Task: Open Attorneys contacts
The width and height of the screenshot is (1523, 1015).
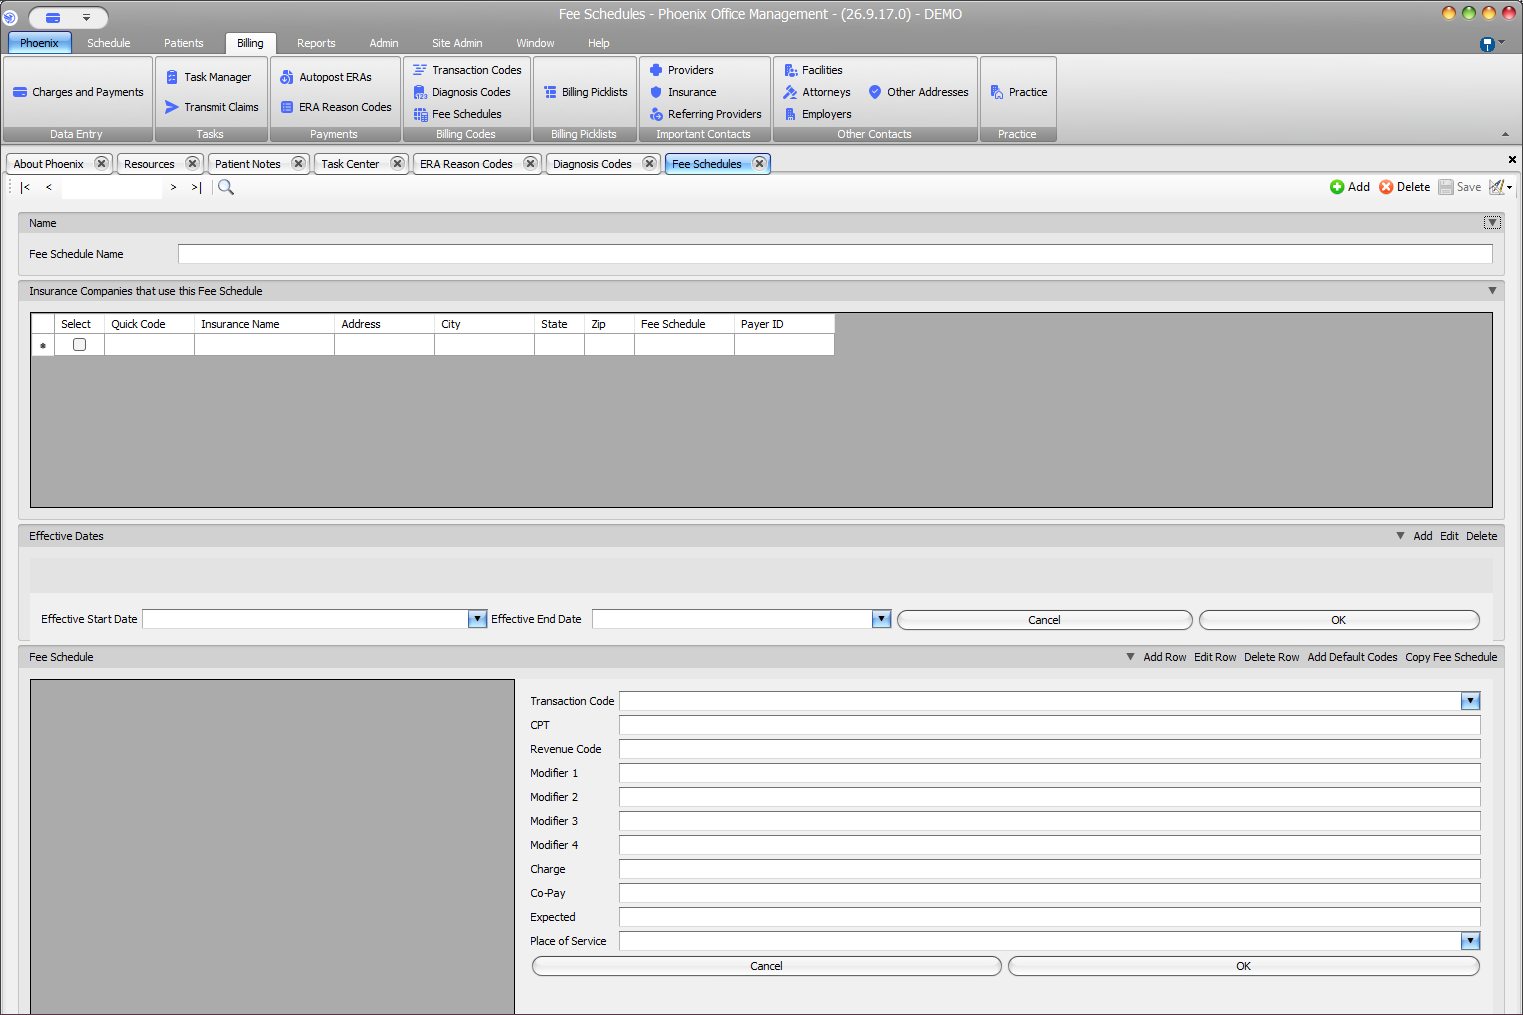Action: click(x=816, y=92)
